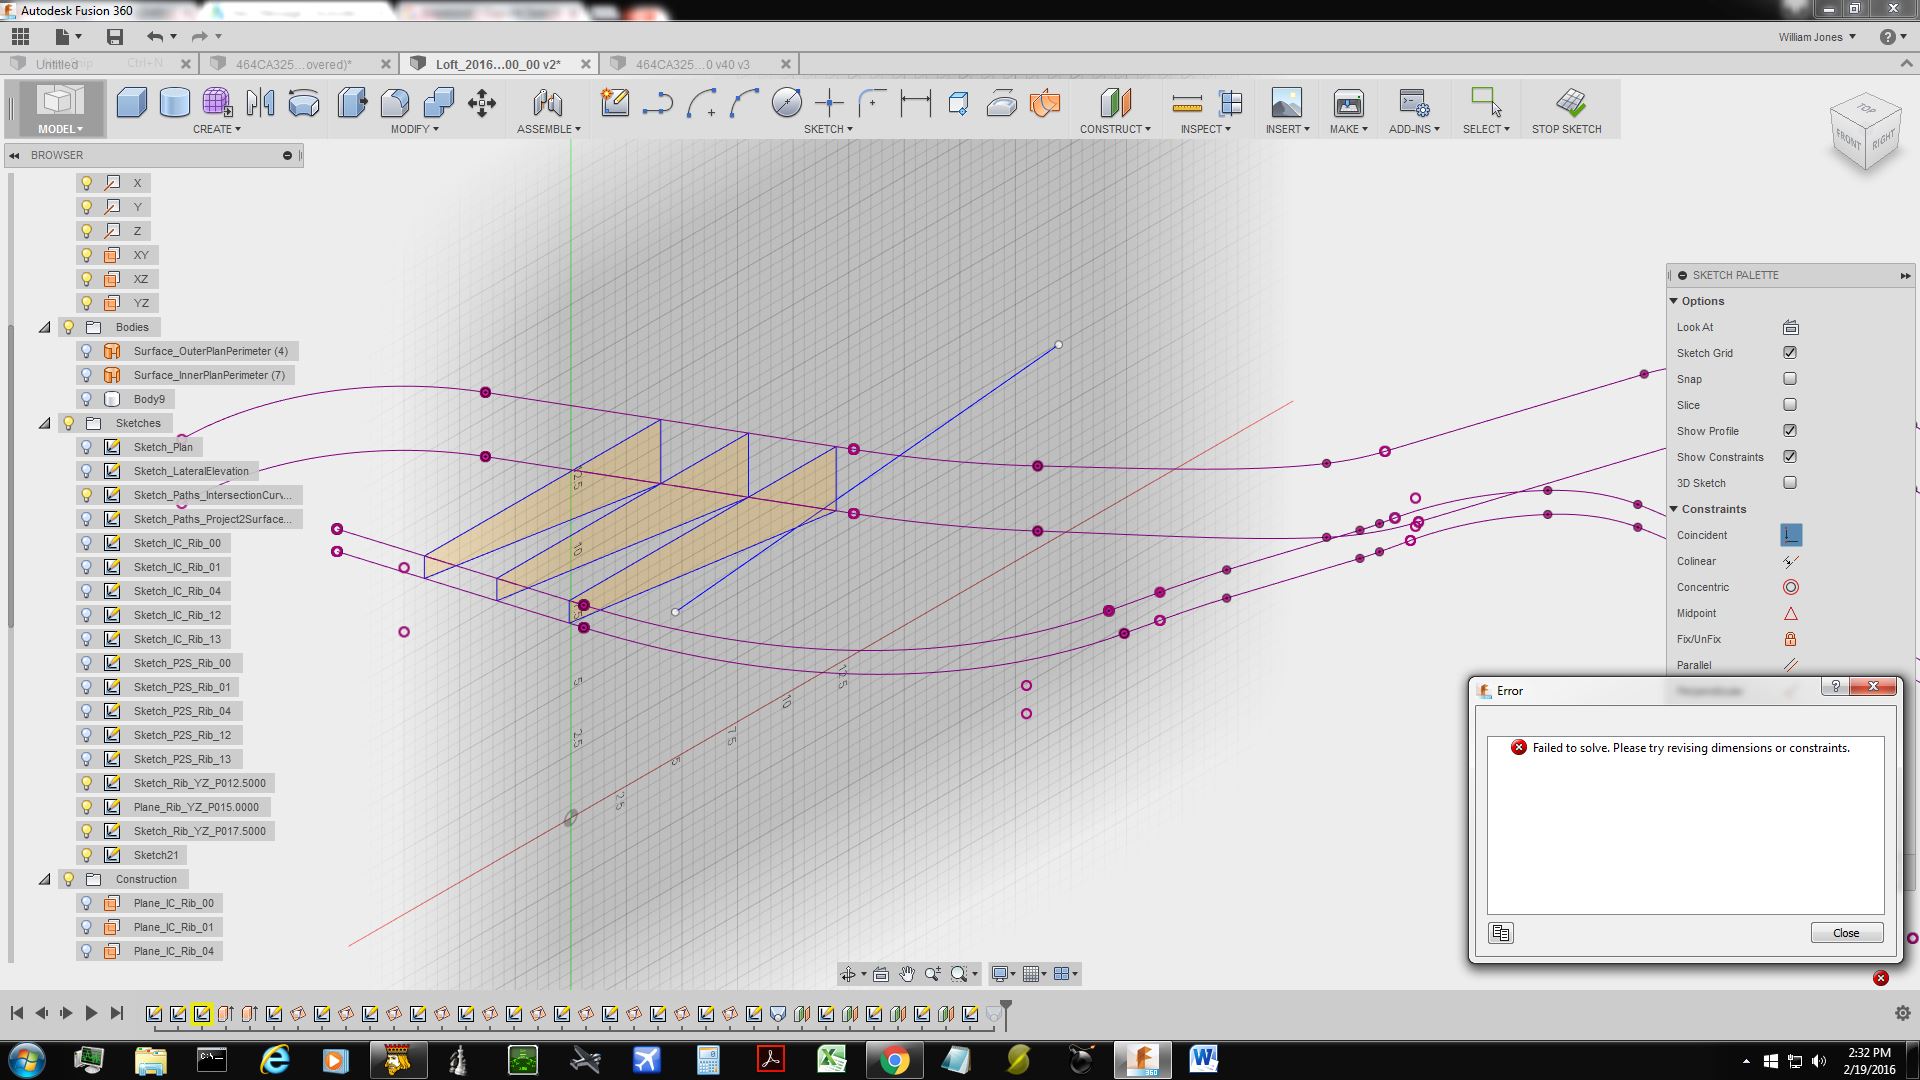Click STOP SKETCH label
Viewport: 1920px width, 1080px height.
click(x=1566, y=129)
